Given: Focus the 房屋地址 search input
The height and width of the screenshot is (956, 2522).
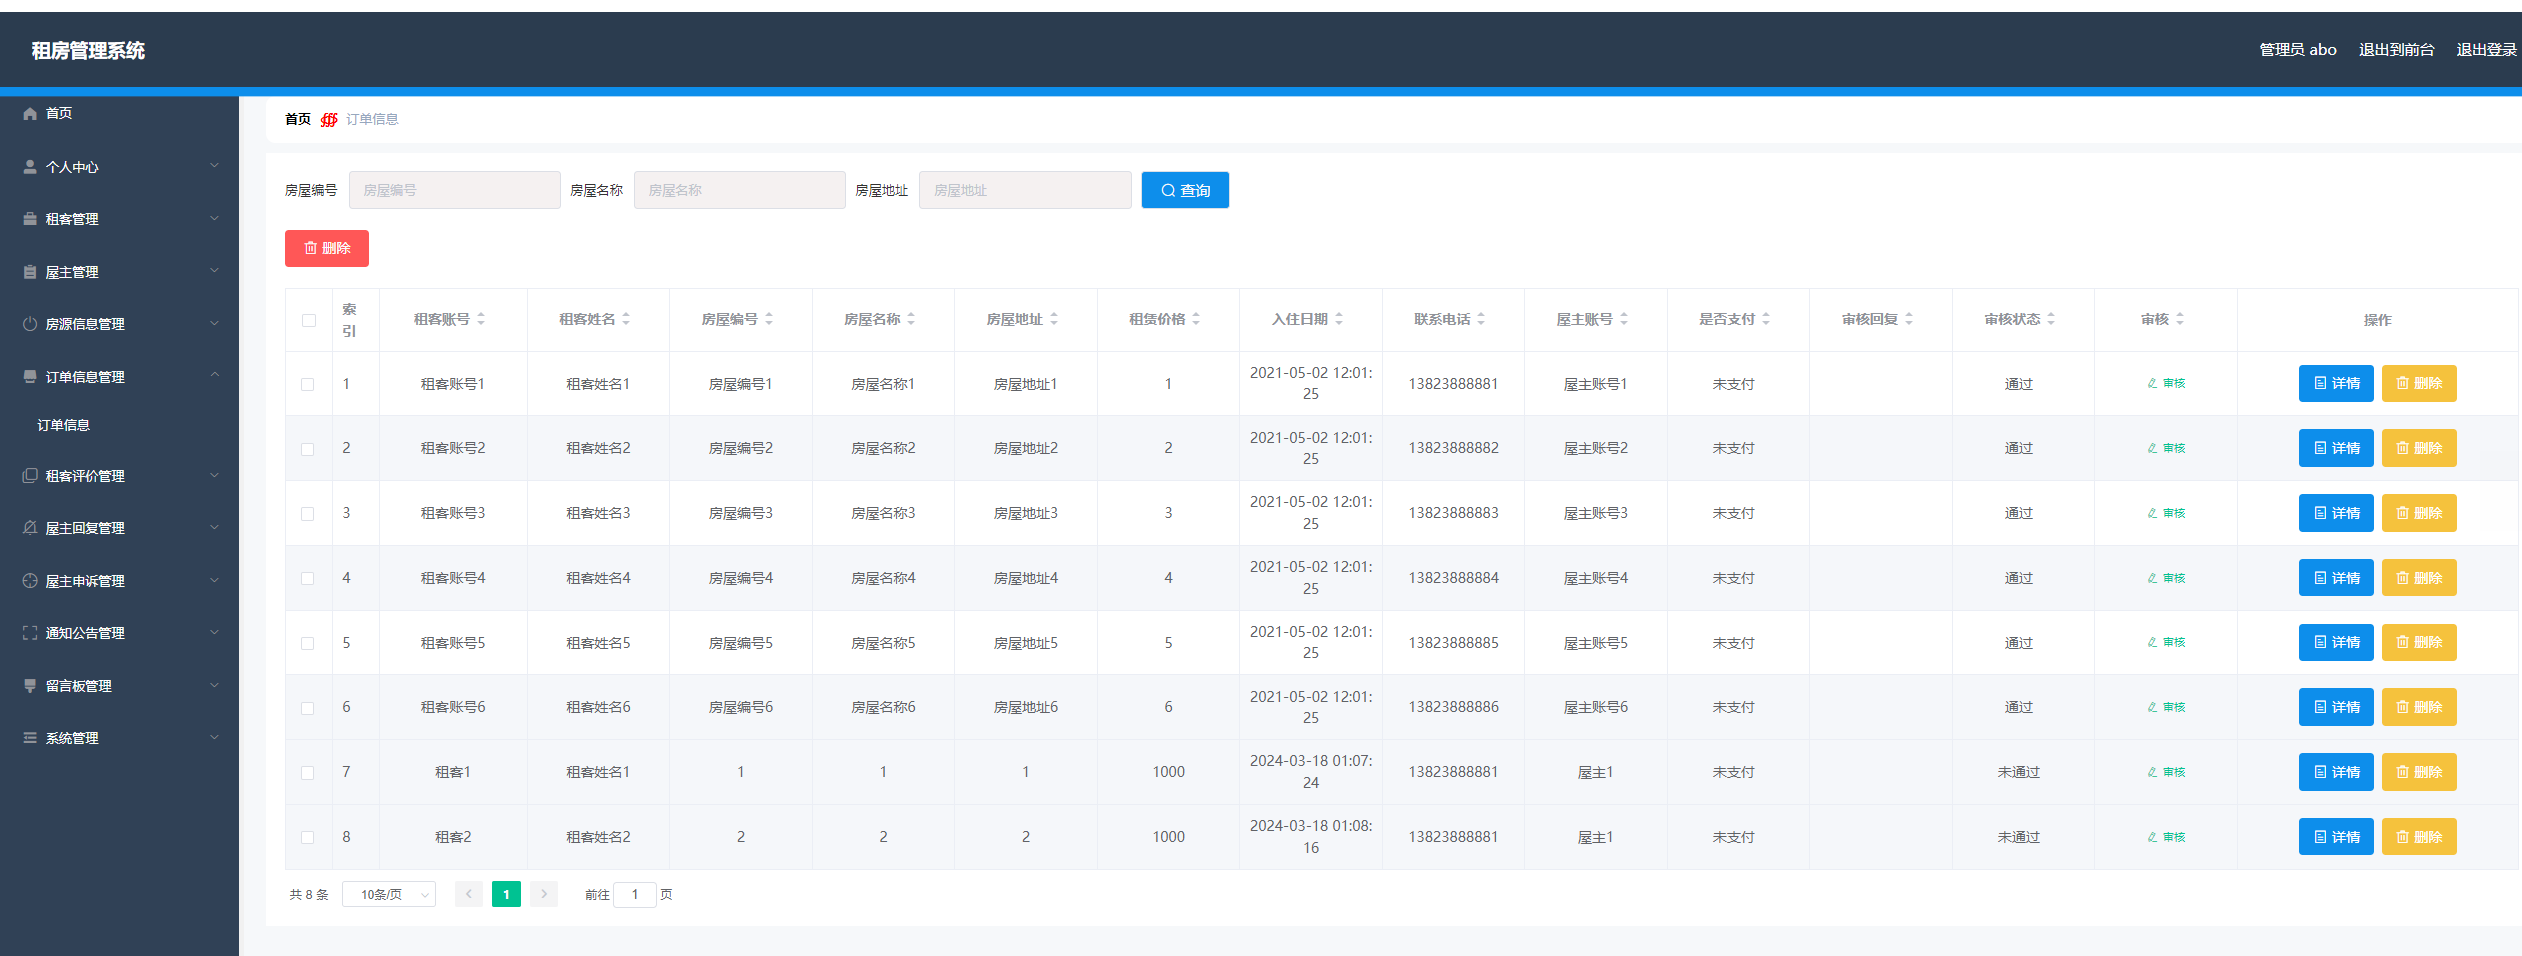Looking at the screenshot, I should [x=1025, y=190].
